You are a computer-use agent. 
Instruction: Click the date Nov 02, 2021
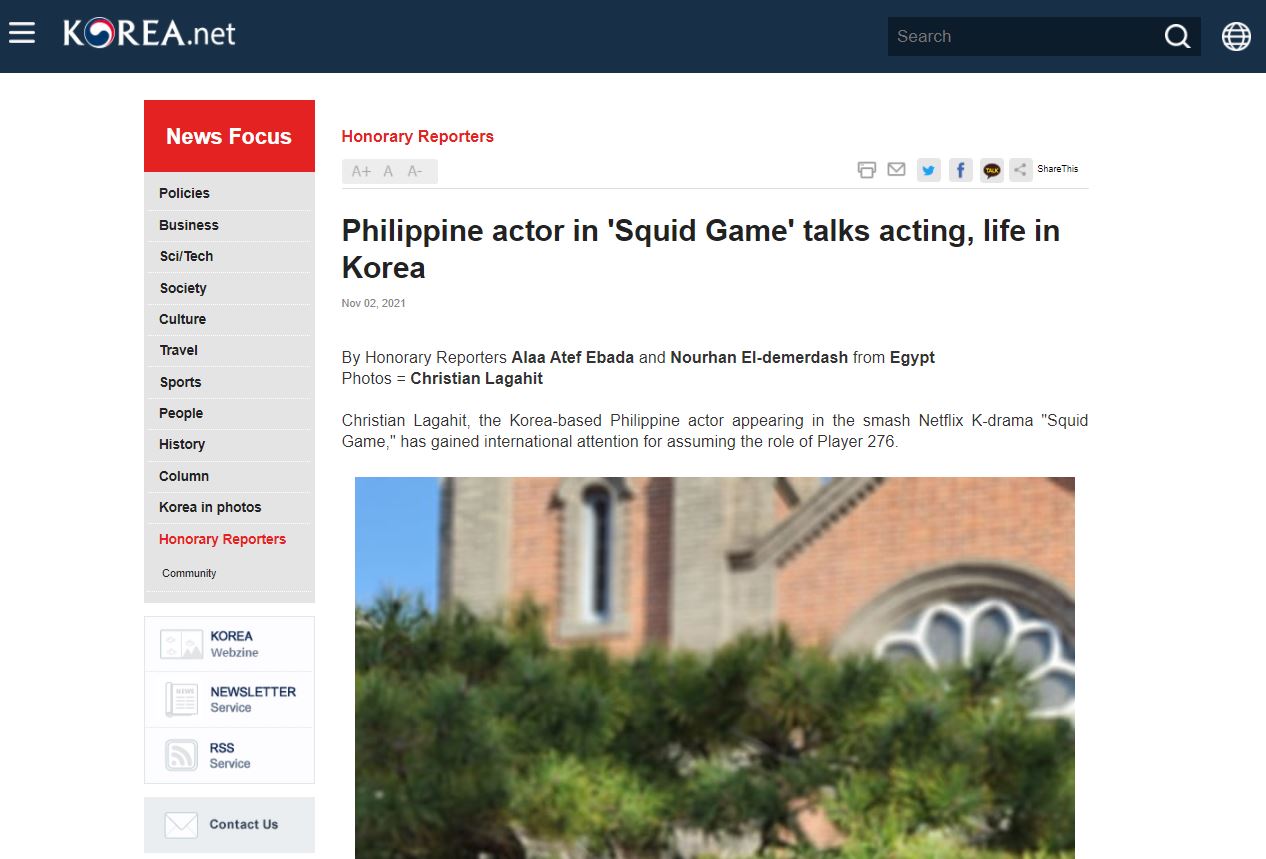(374, 303)
